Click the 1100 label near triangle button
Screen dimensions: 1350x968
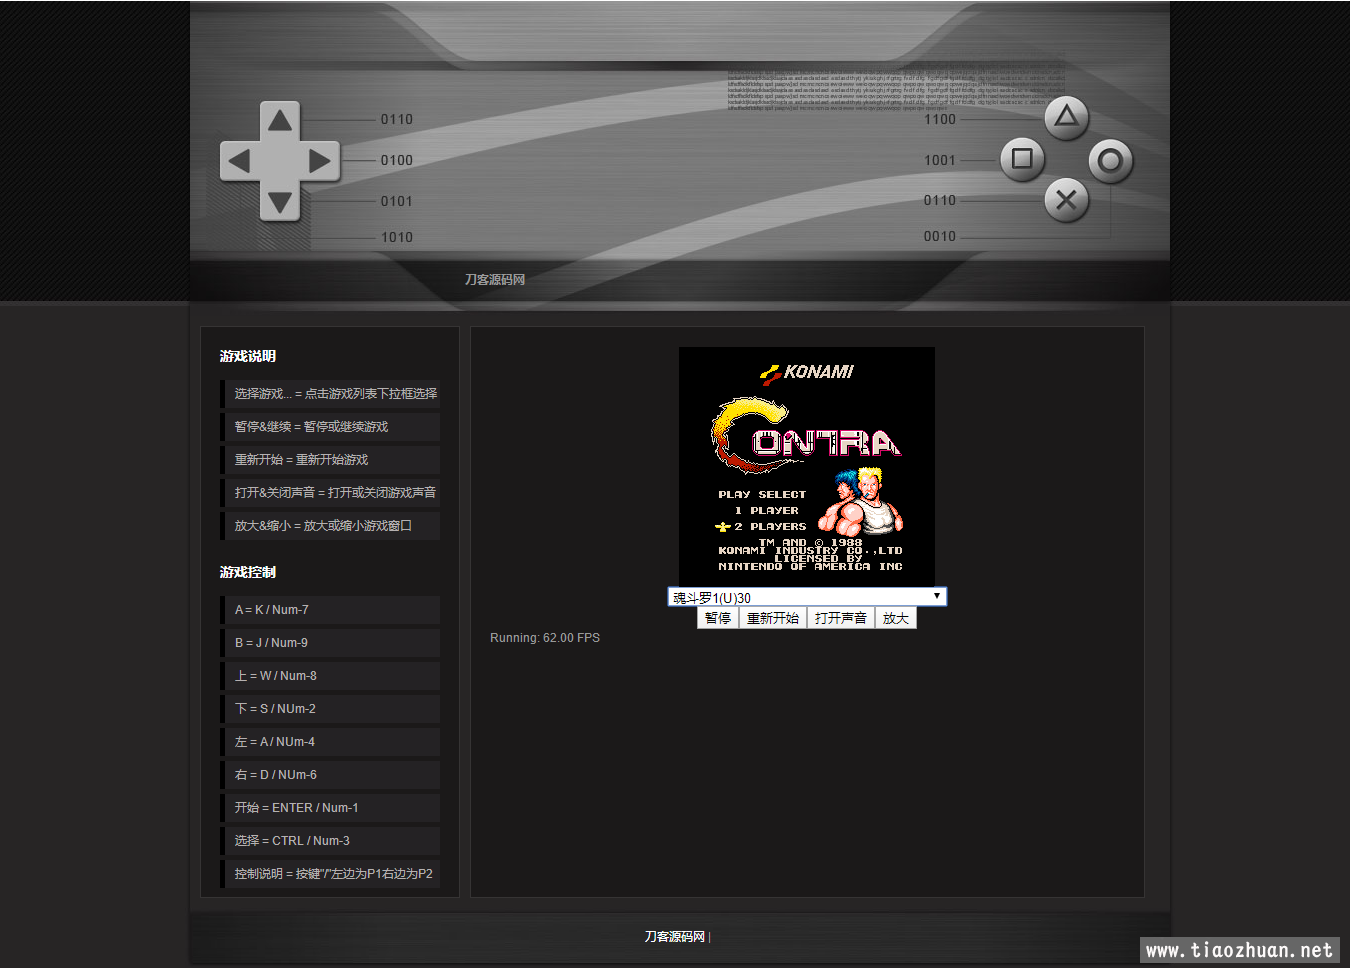[x=940, y=119]
